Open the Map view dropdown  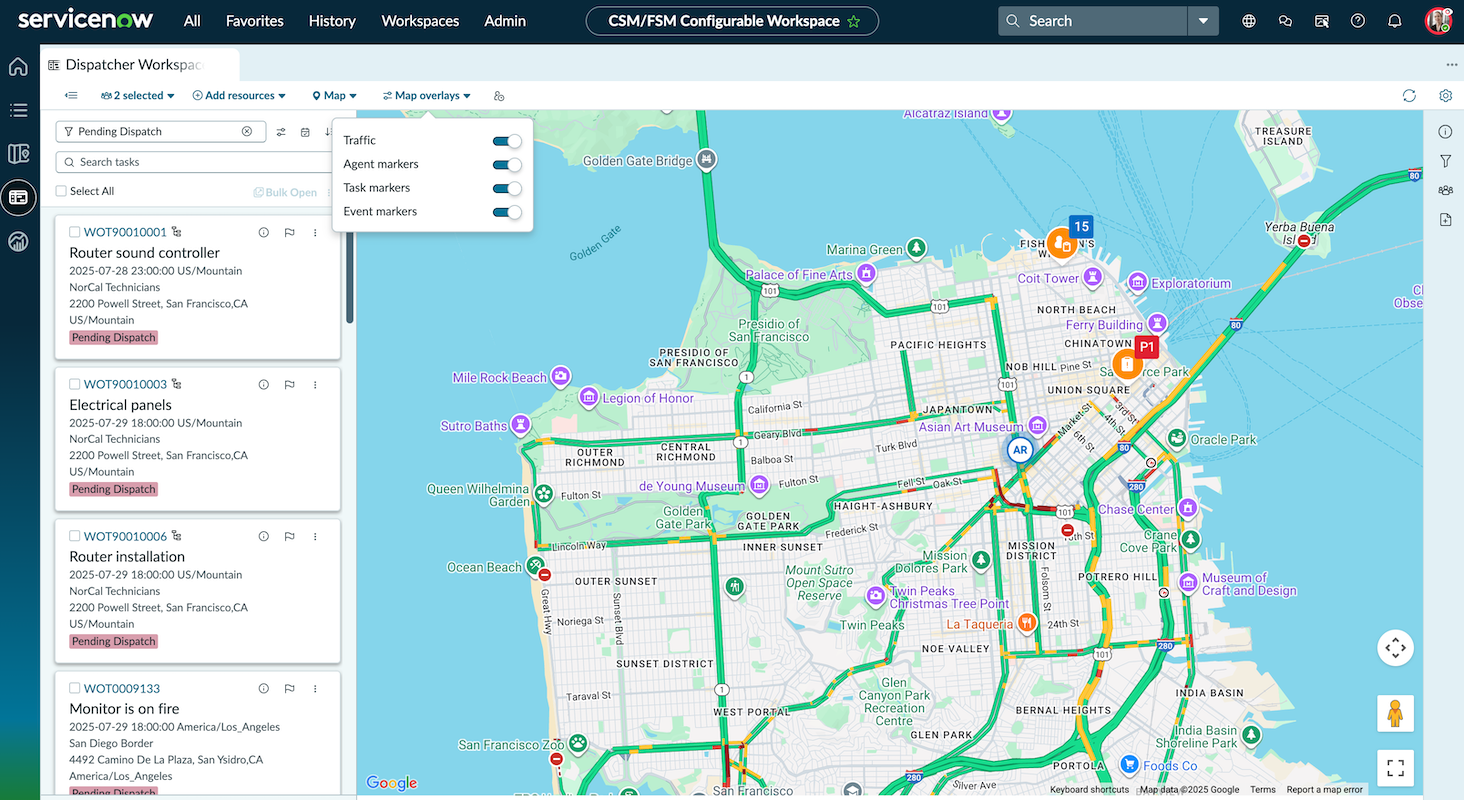click(335, 96)
